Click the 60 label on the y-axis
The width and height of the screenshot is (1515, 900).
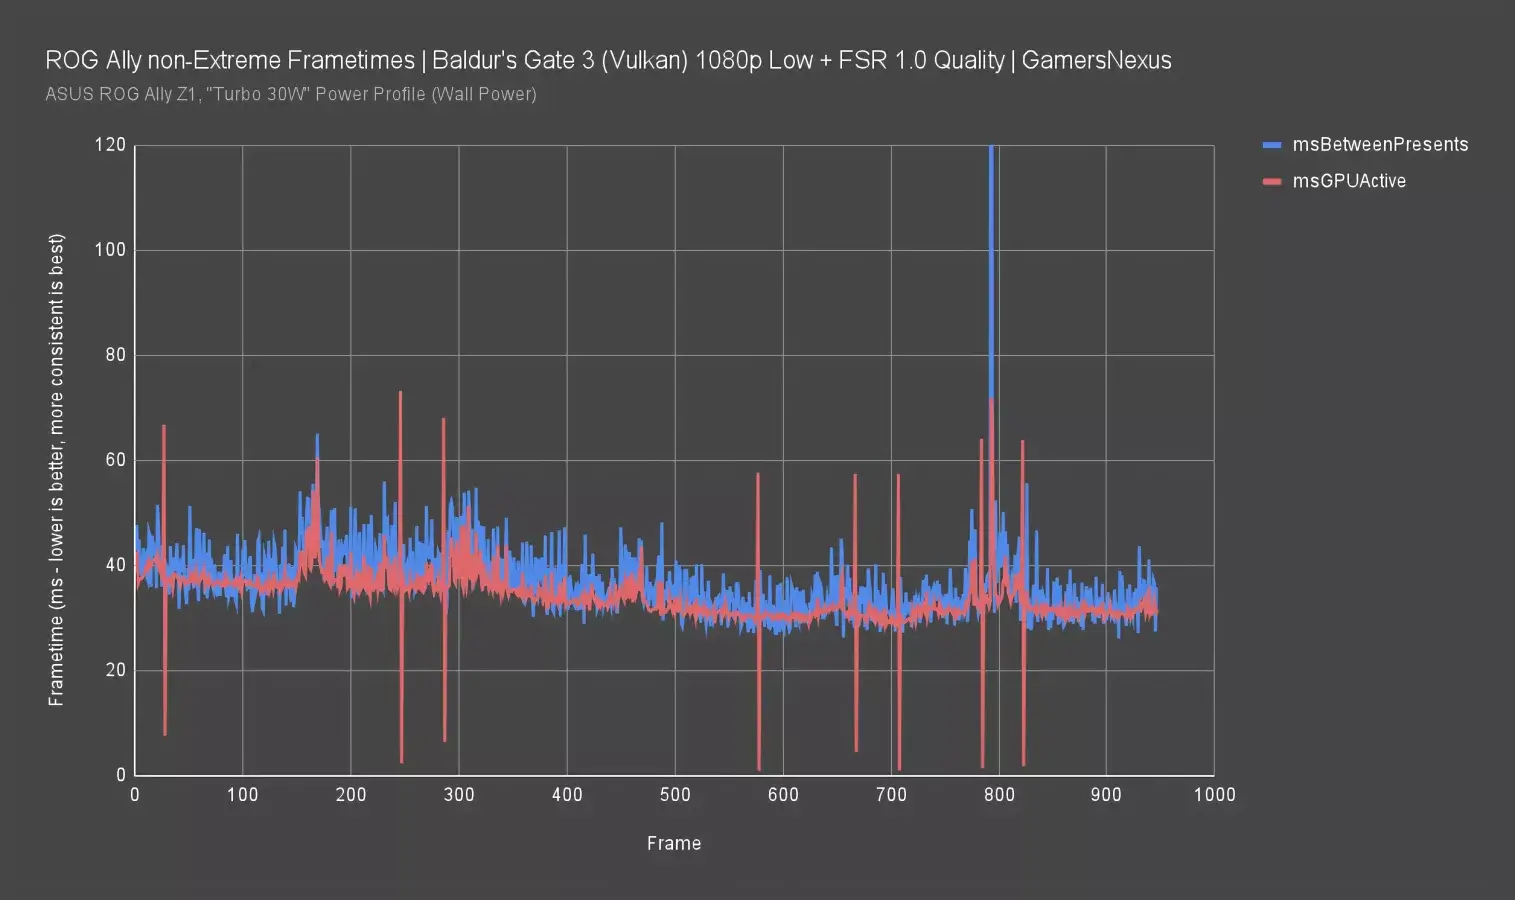tap(115, 460)
